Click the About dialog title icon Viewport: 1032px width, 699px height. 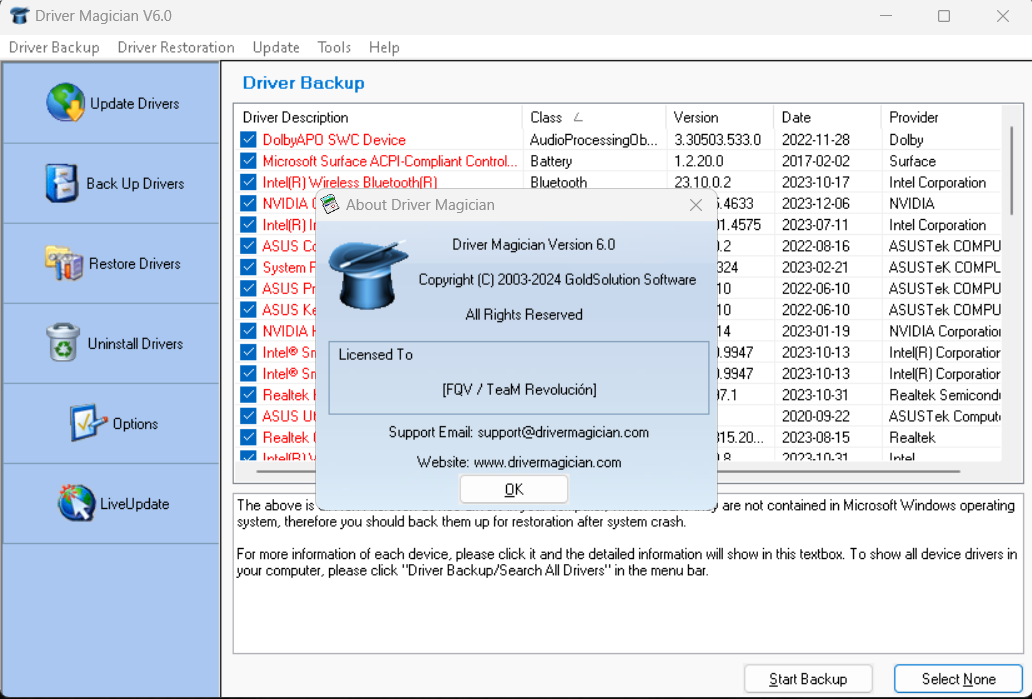pyautogui.click(x=330, y=204)
